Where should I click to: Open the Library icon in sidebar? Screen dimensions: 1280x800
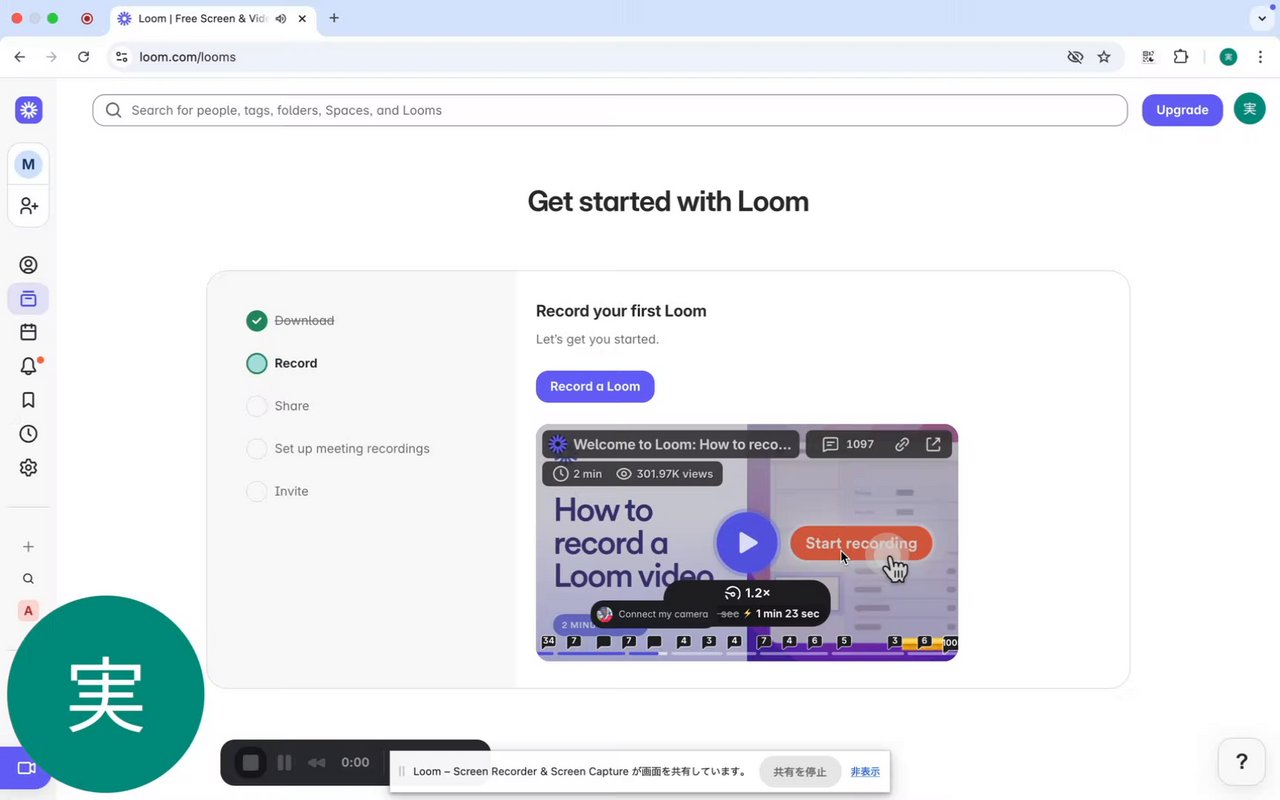[28, 299]
